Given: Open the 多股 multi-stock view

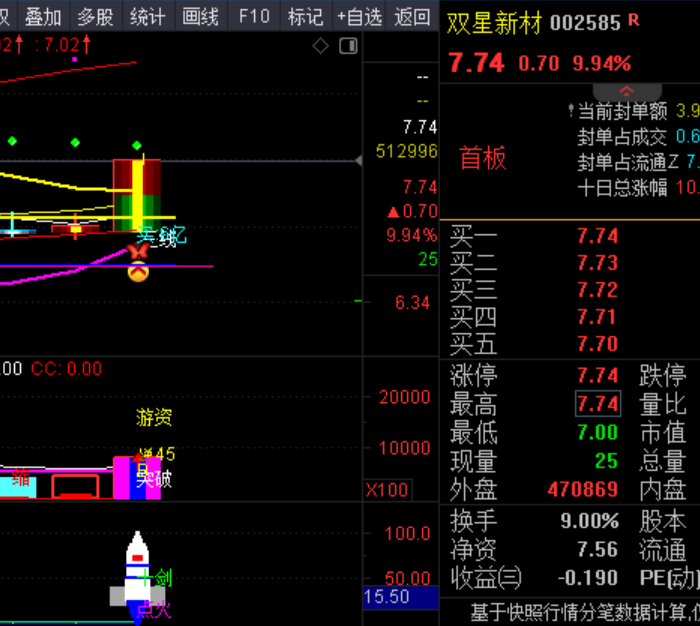Looking at the screenshot, I should [96, 17].
